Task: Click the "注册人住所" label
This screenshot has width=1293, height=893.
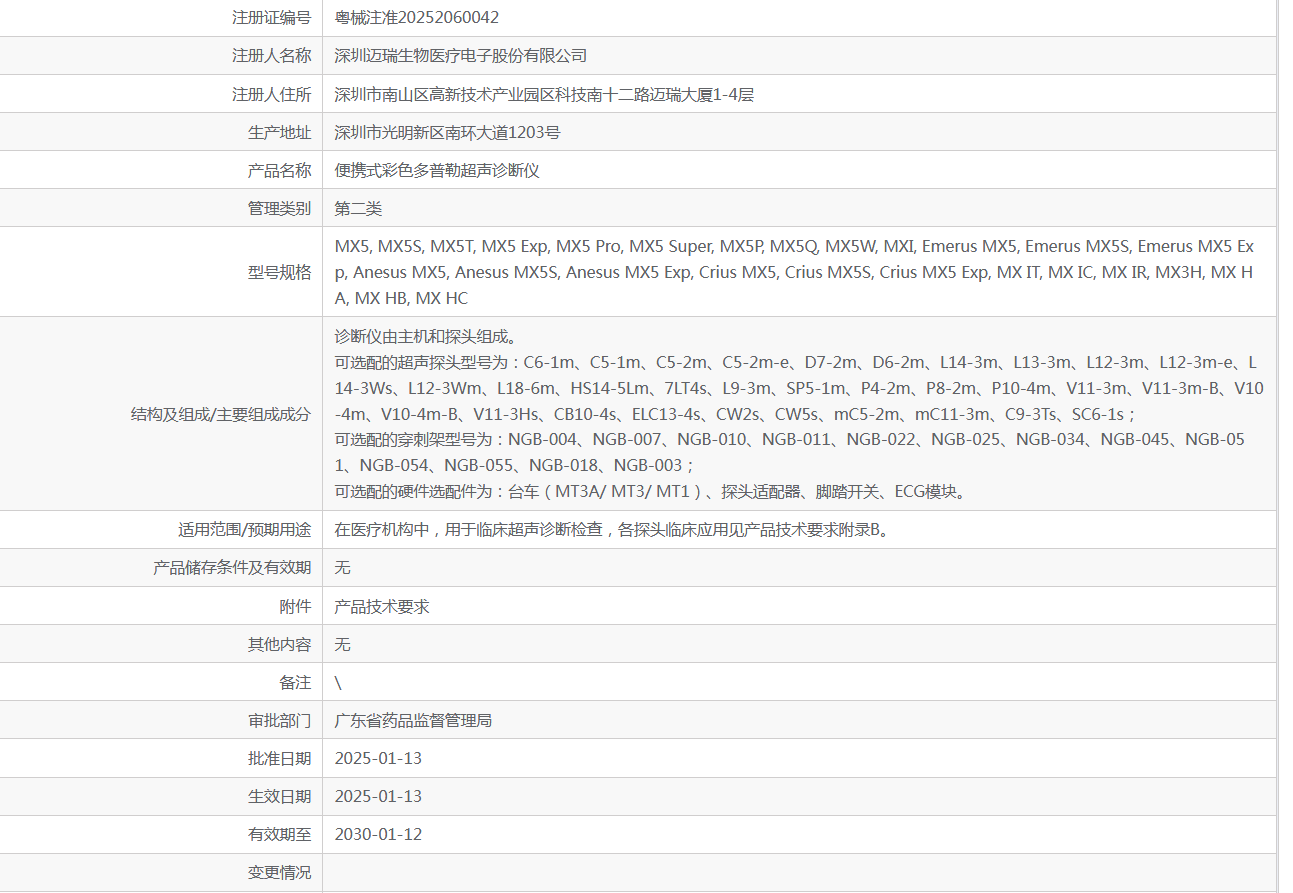Action: pyautogui.click(x=271, y=94)
